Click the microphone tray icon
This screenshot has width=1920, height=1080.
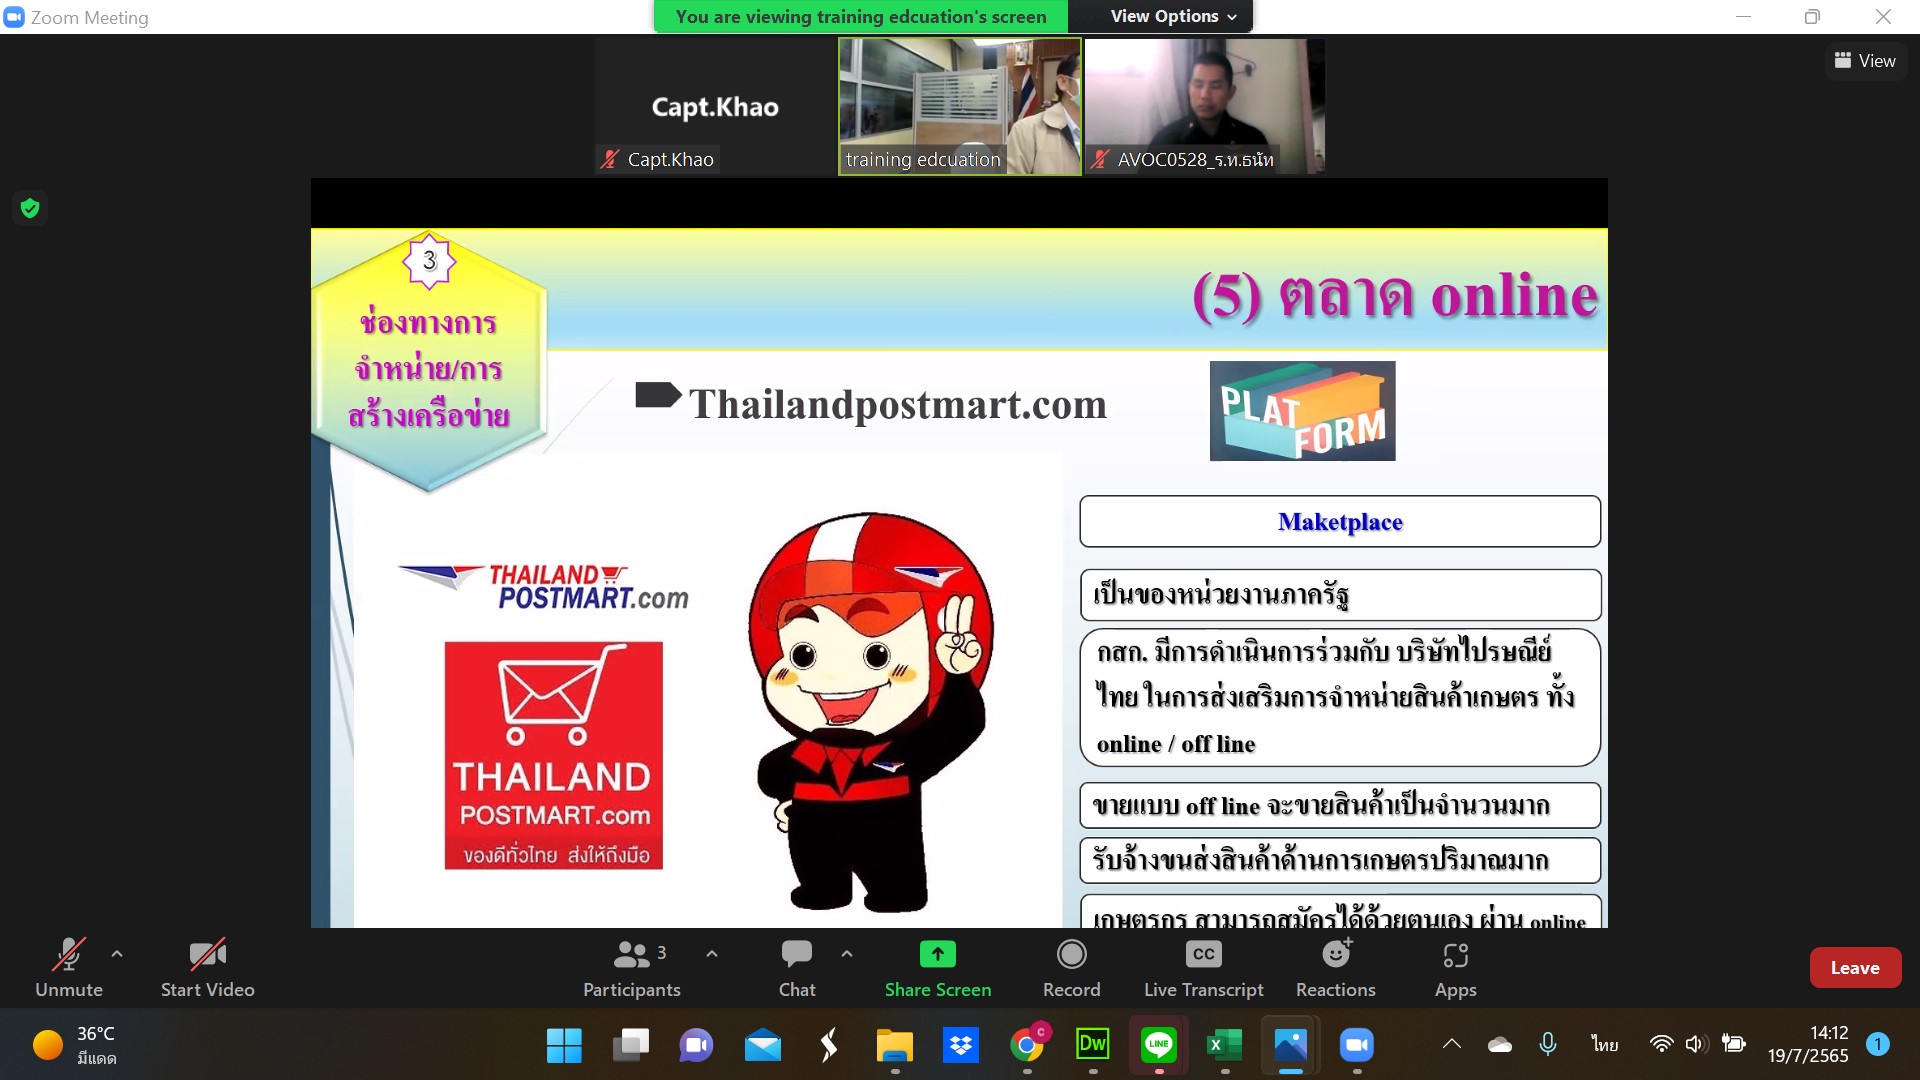pyautogui.click(x=1548, y=1044)
